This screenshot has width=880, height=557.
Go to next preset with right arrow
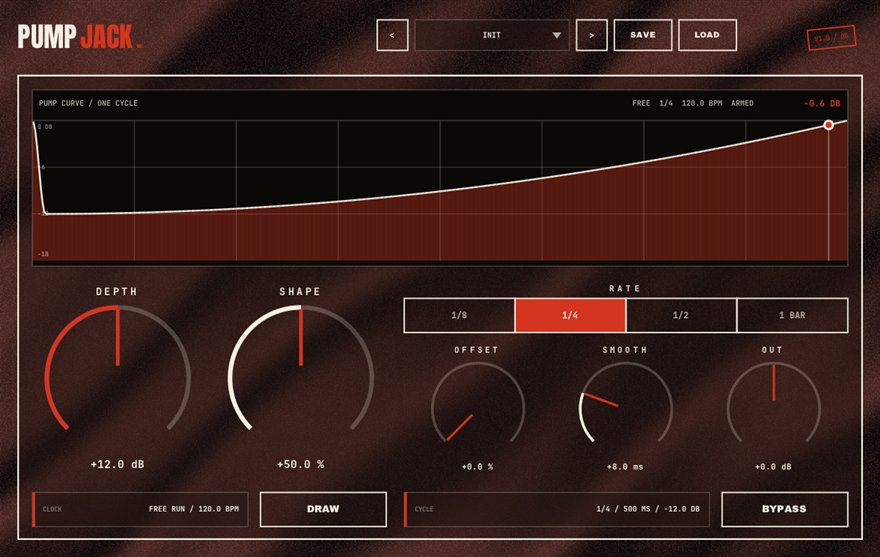pyautogui.click(x=592, y=35)
